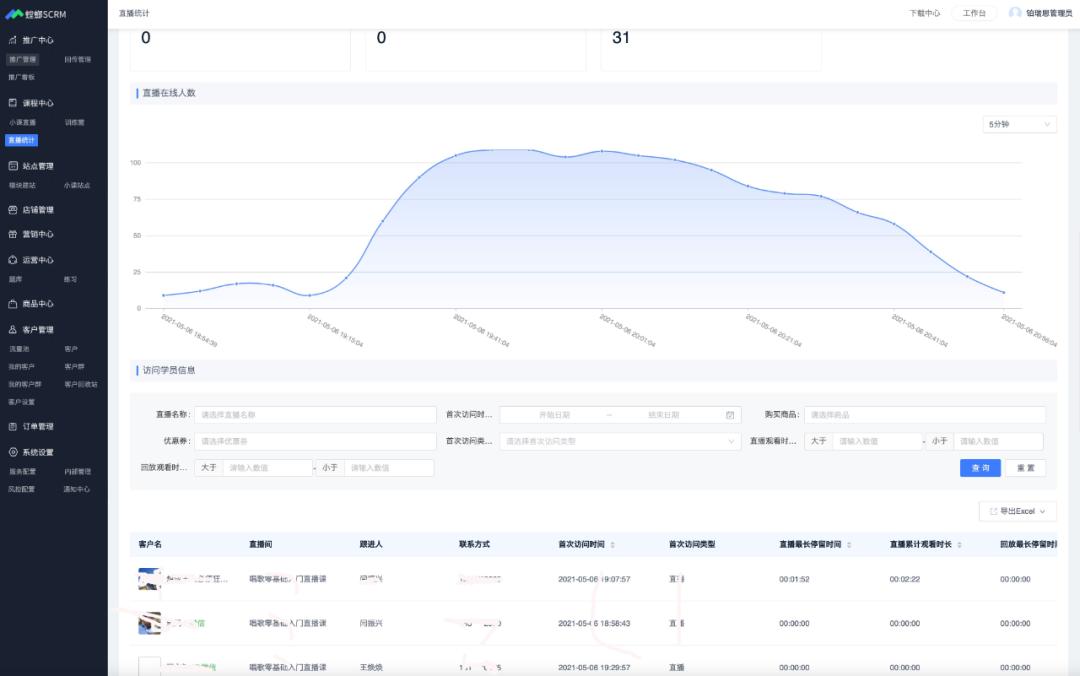Click the 优惠券 input field
The image size is (1080, 676).
pos(315,441)
